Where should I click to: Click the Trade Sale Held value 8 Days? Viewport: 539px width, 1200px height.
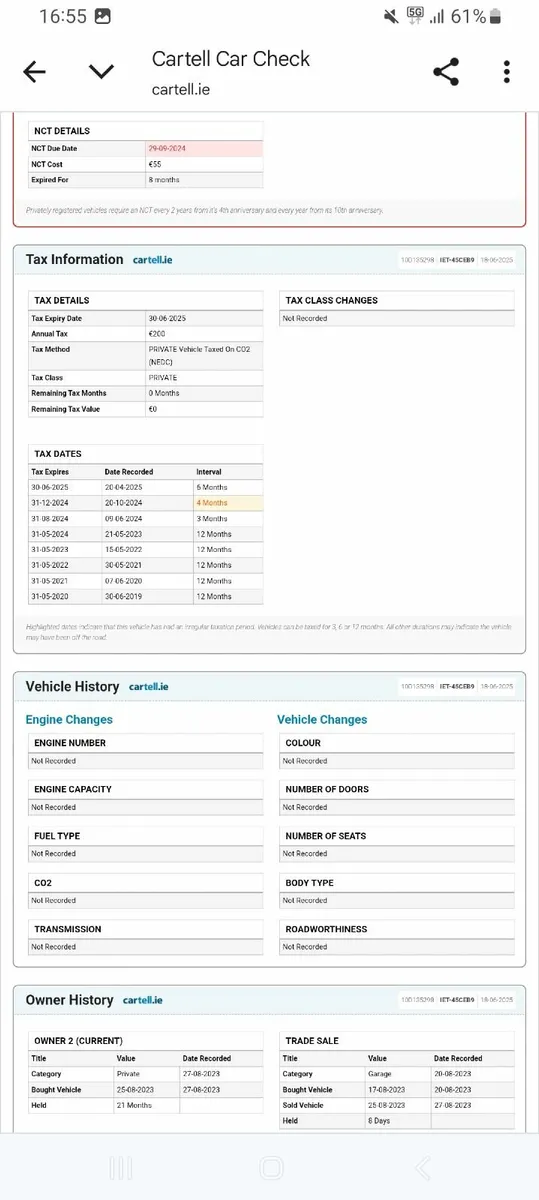tap(378, 1121)
